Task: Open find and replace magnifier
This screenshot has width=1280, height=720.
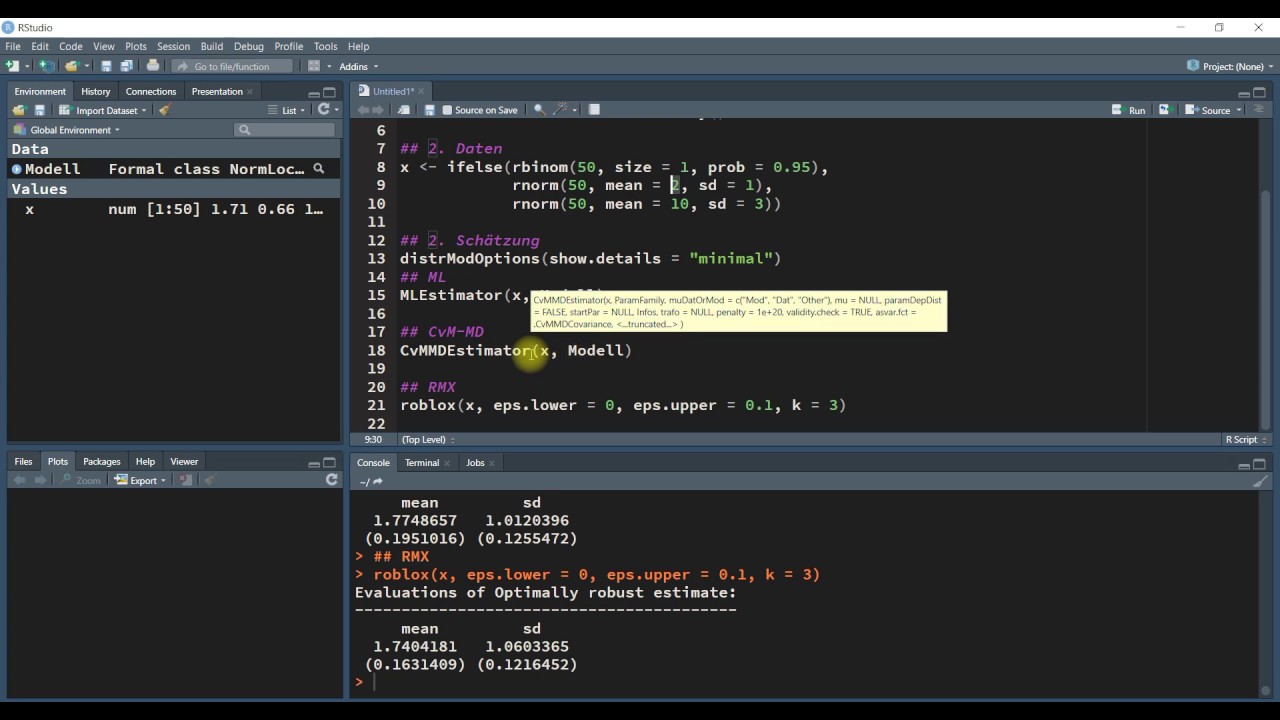Action: tap(539, 110)
